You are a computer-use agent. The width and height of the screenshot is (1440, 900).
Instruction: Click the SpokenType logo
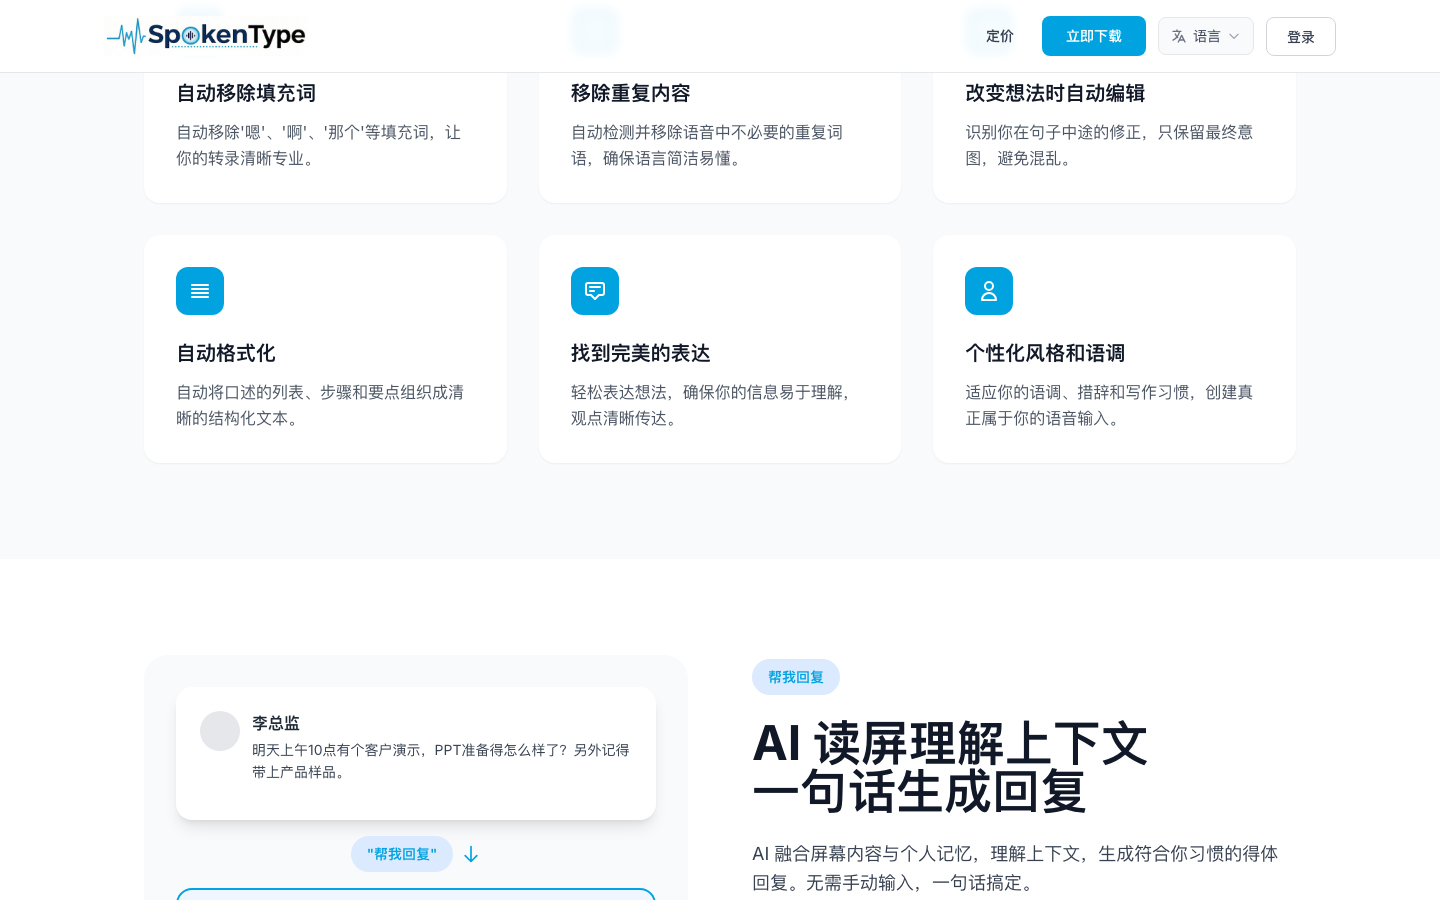206,36
